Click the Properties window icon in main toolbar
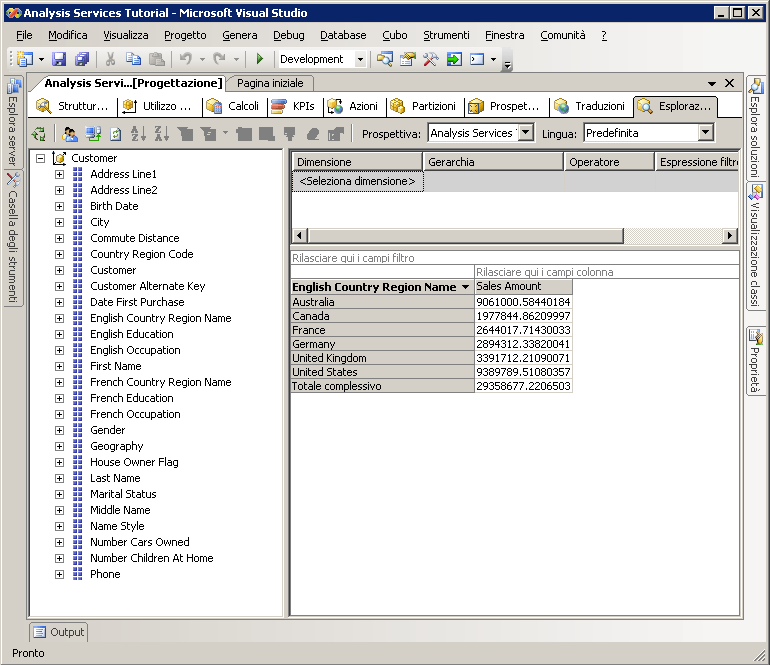This screenshot has height=665, width=770. pyautogui.click(x=407, y=59)
